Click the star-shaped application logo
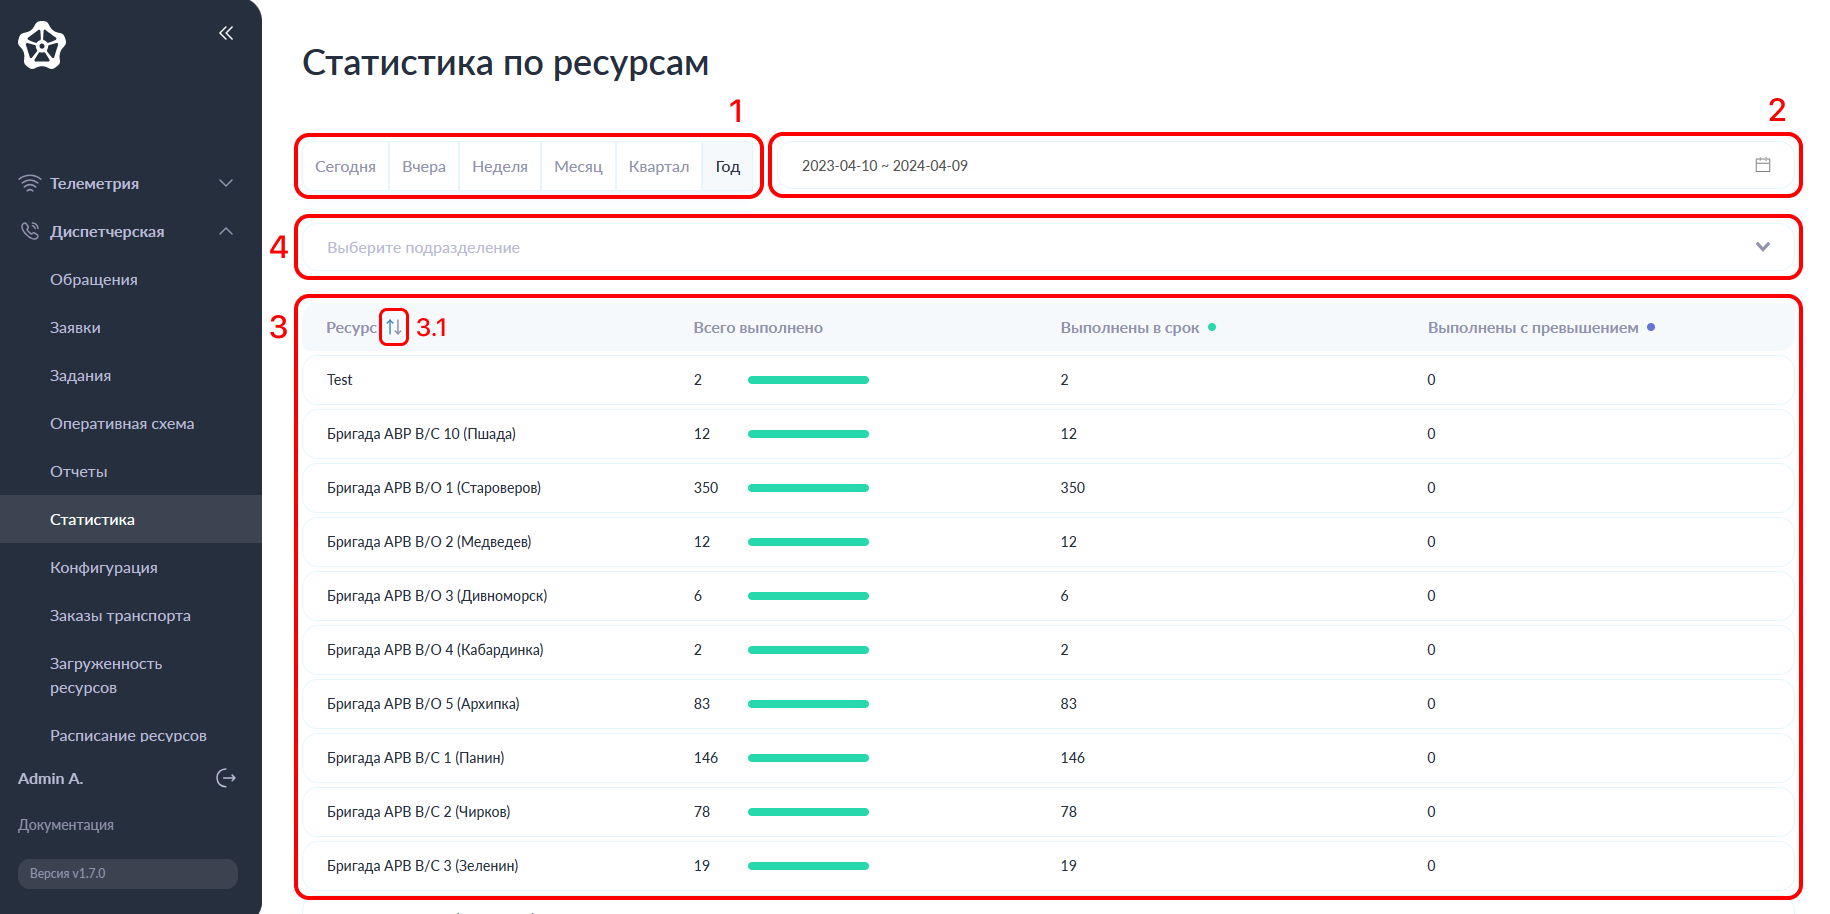This screenshot has height=914, width=1830. pyautogui.click(x=40, y=45)
